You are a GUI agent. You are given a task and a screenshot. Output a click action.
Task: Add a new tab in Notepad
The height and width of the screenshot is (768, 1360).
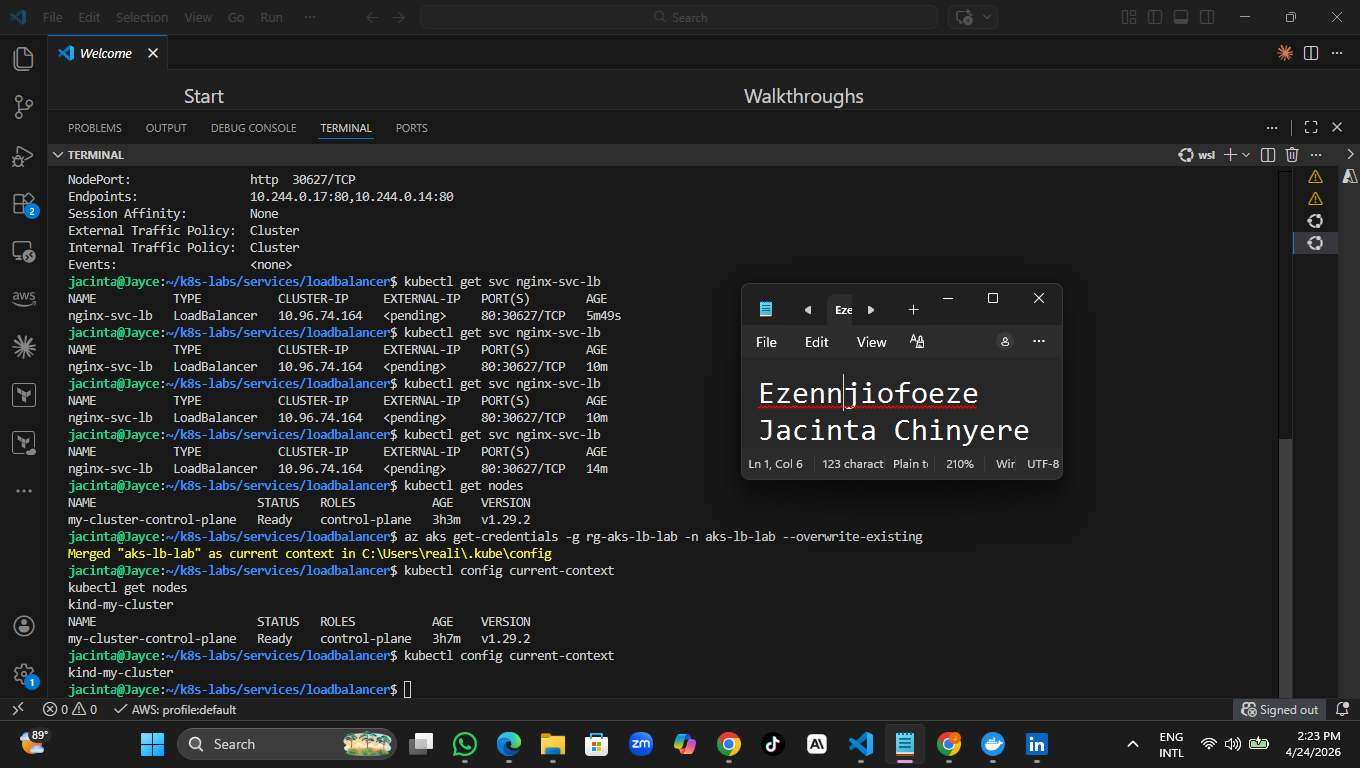click(x=913, y=310)
